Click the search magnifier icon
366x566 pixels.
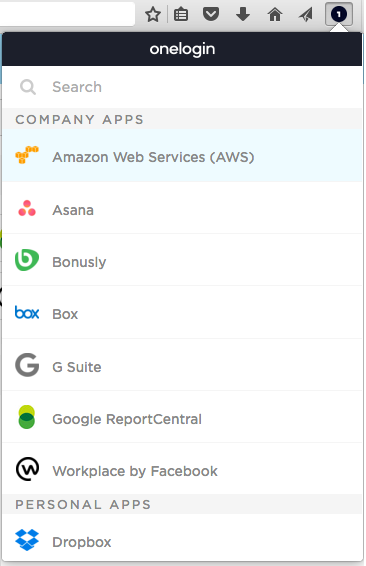(x=28, y=87)
